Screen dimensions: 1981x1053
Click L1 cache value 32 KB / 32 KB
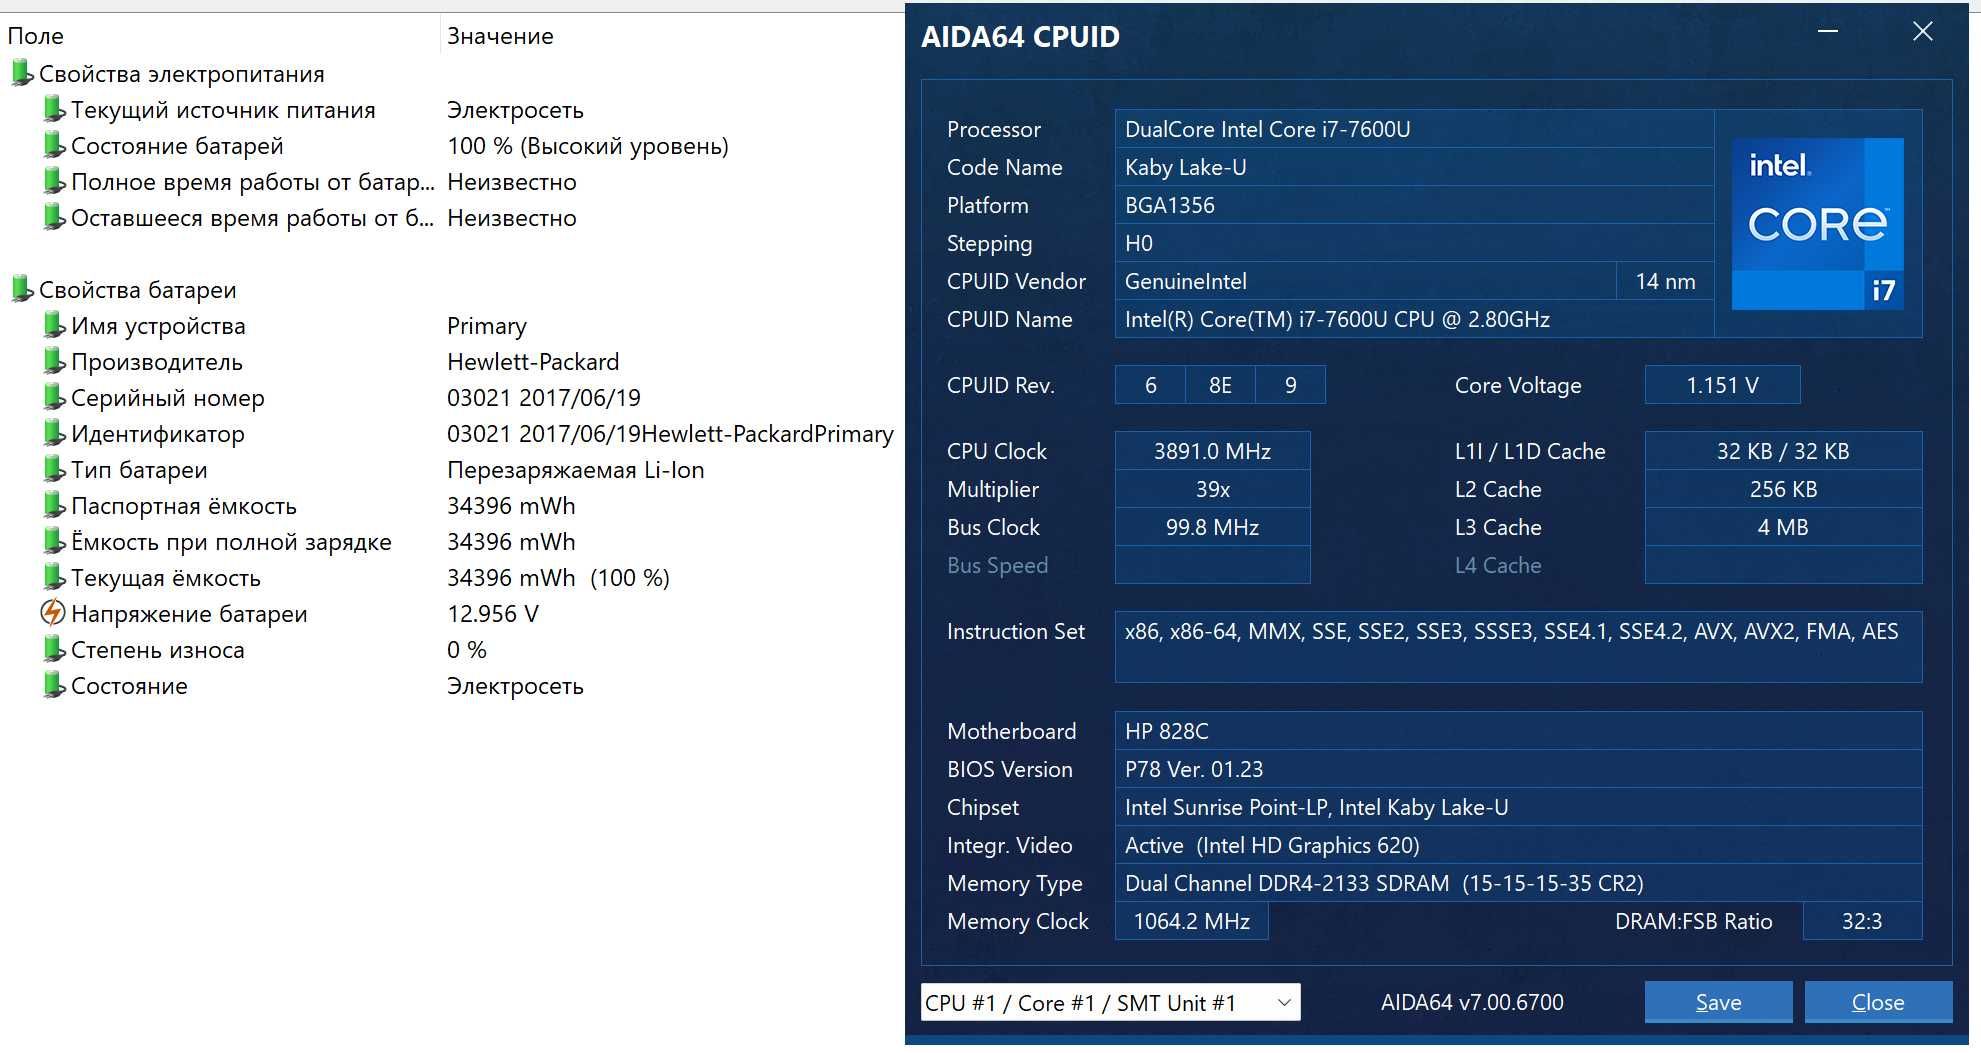tap(1783, 451)
